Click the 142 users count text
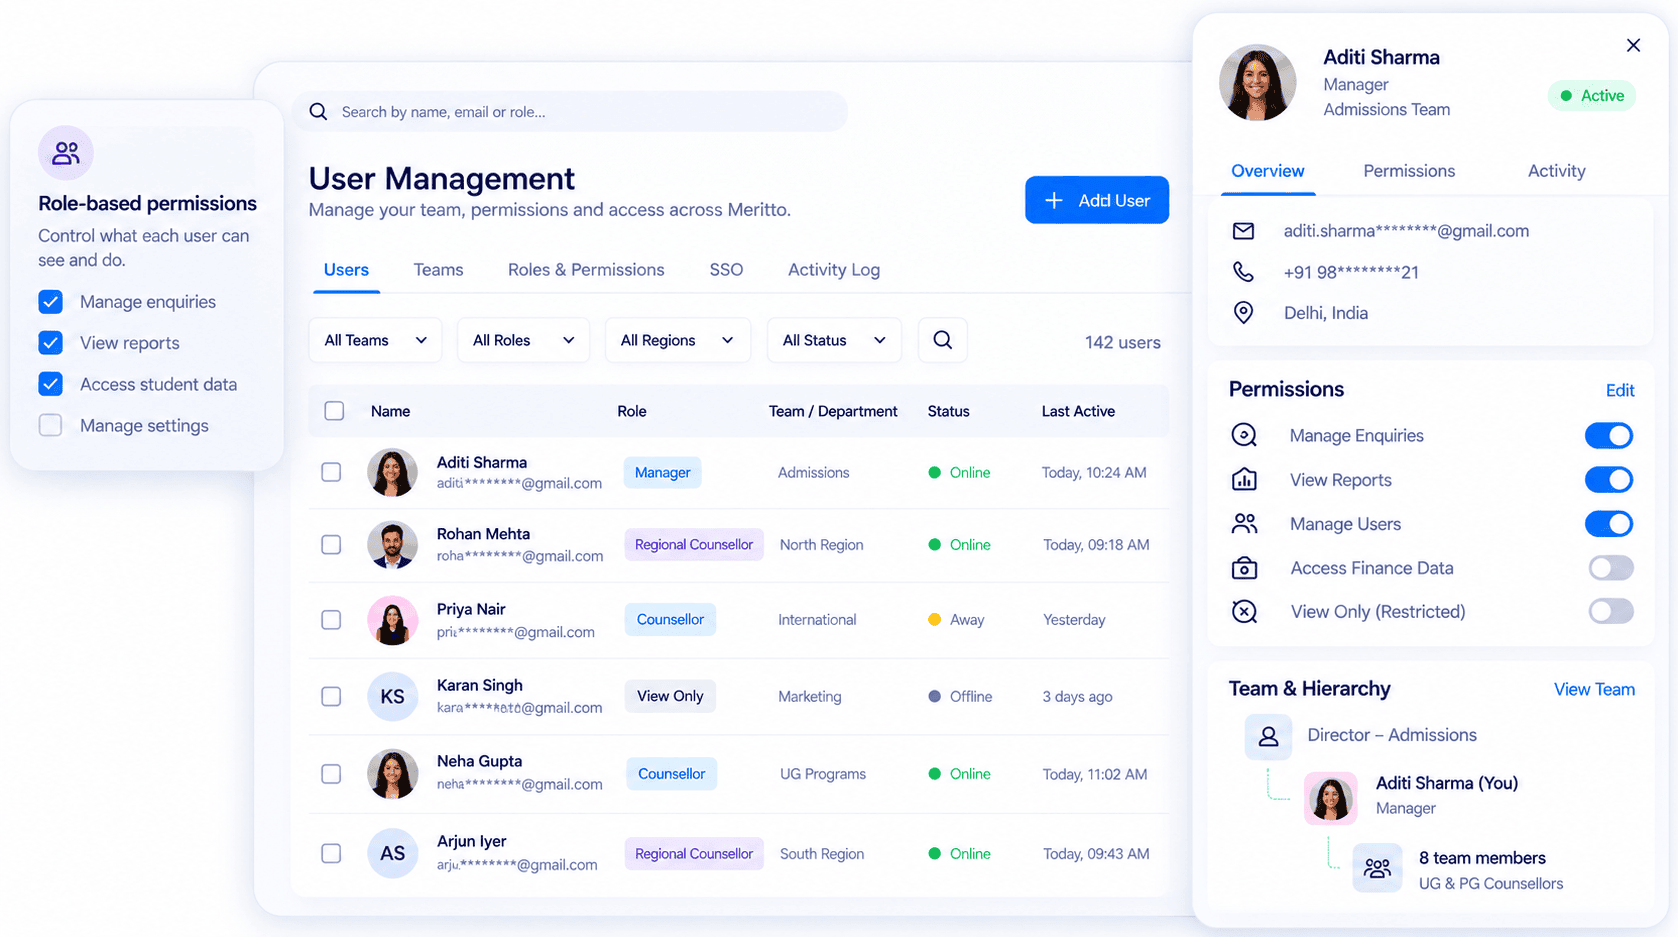Image resolution: width=1678 pixels, height=937 pixels. click(1122, 342)
